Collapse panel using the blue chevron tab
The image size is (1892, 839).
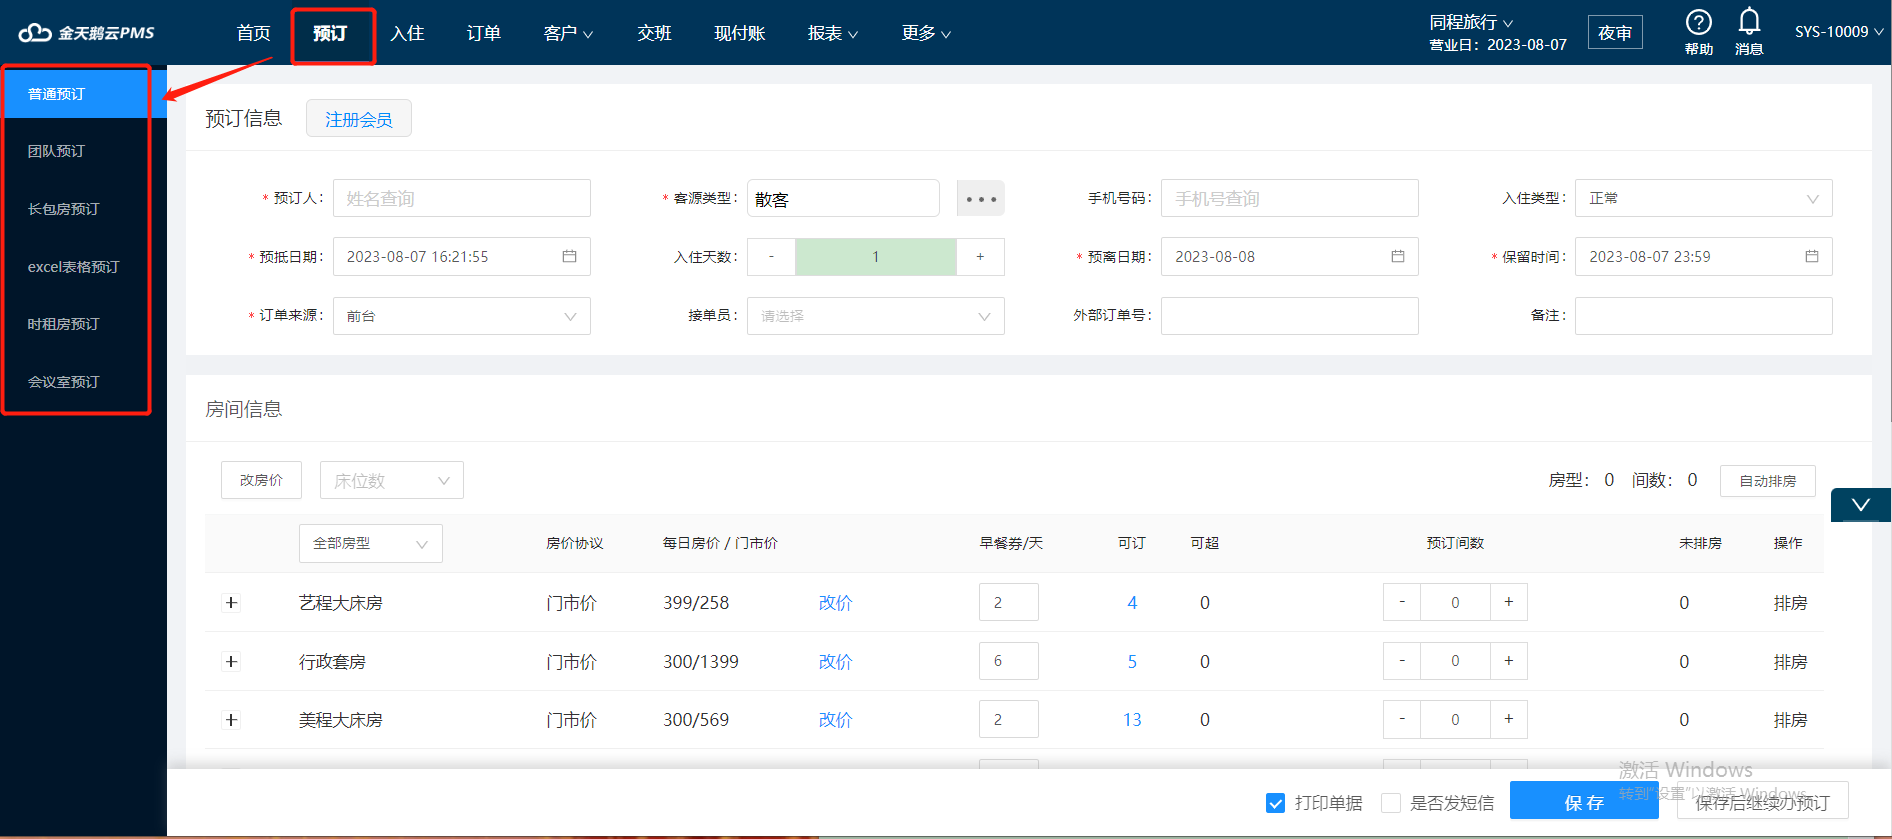(x=1860, y=505)
